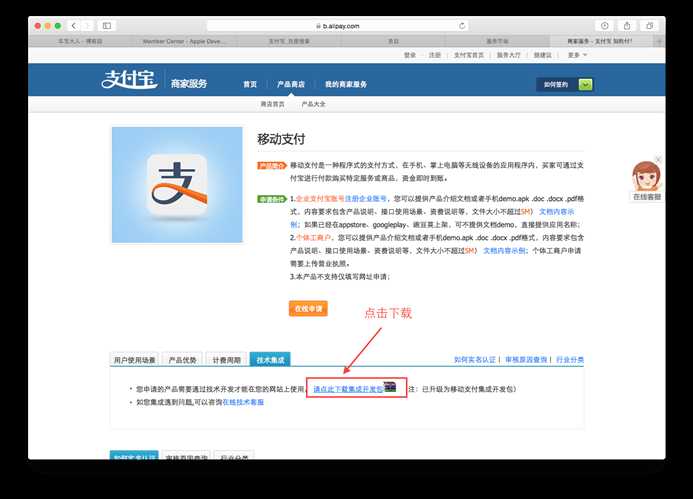Click the 个体工商户 orange link

pos(313,238)
